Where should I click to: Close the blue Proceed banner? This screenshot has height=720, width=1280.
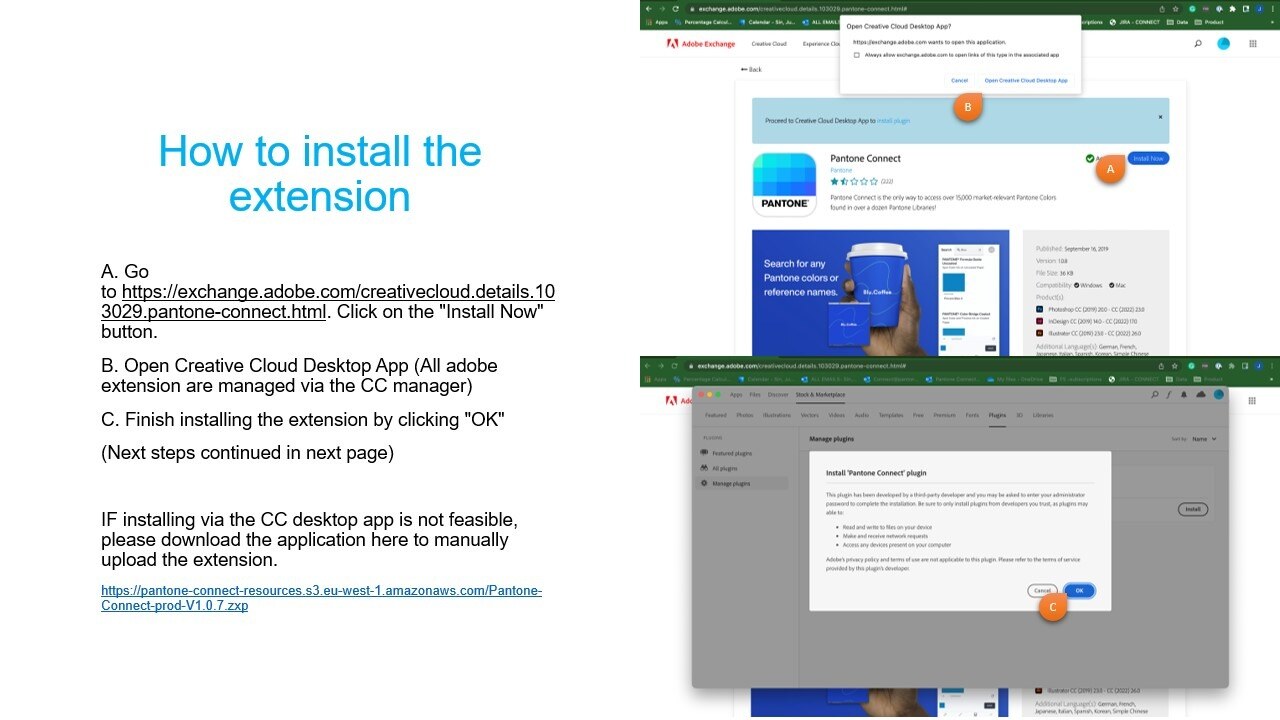click(1160, 117)
